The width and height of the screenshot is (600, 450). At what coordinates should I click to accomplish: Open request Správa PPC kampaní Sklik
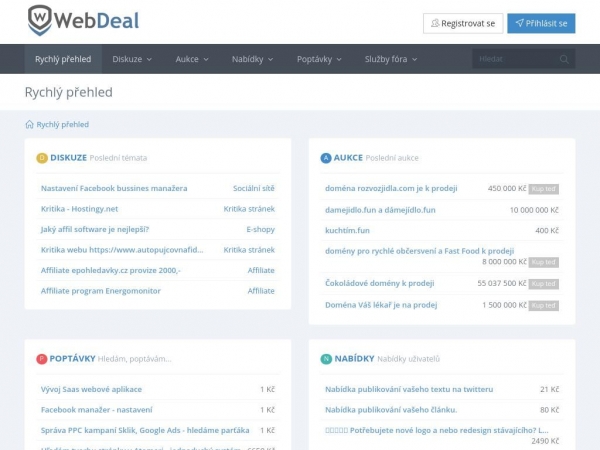145,430
